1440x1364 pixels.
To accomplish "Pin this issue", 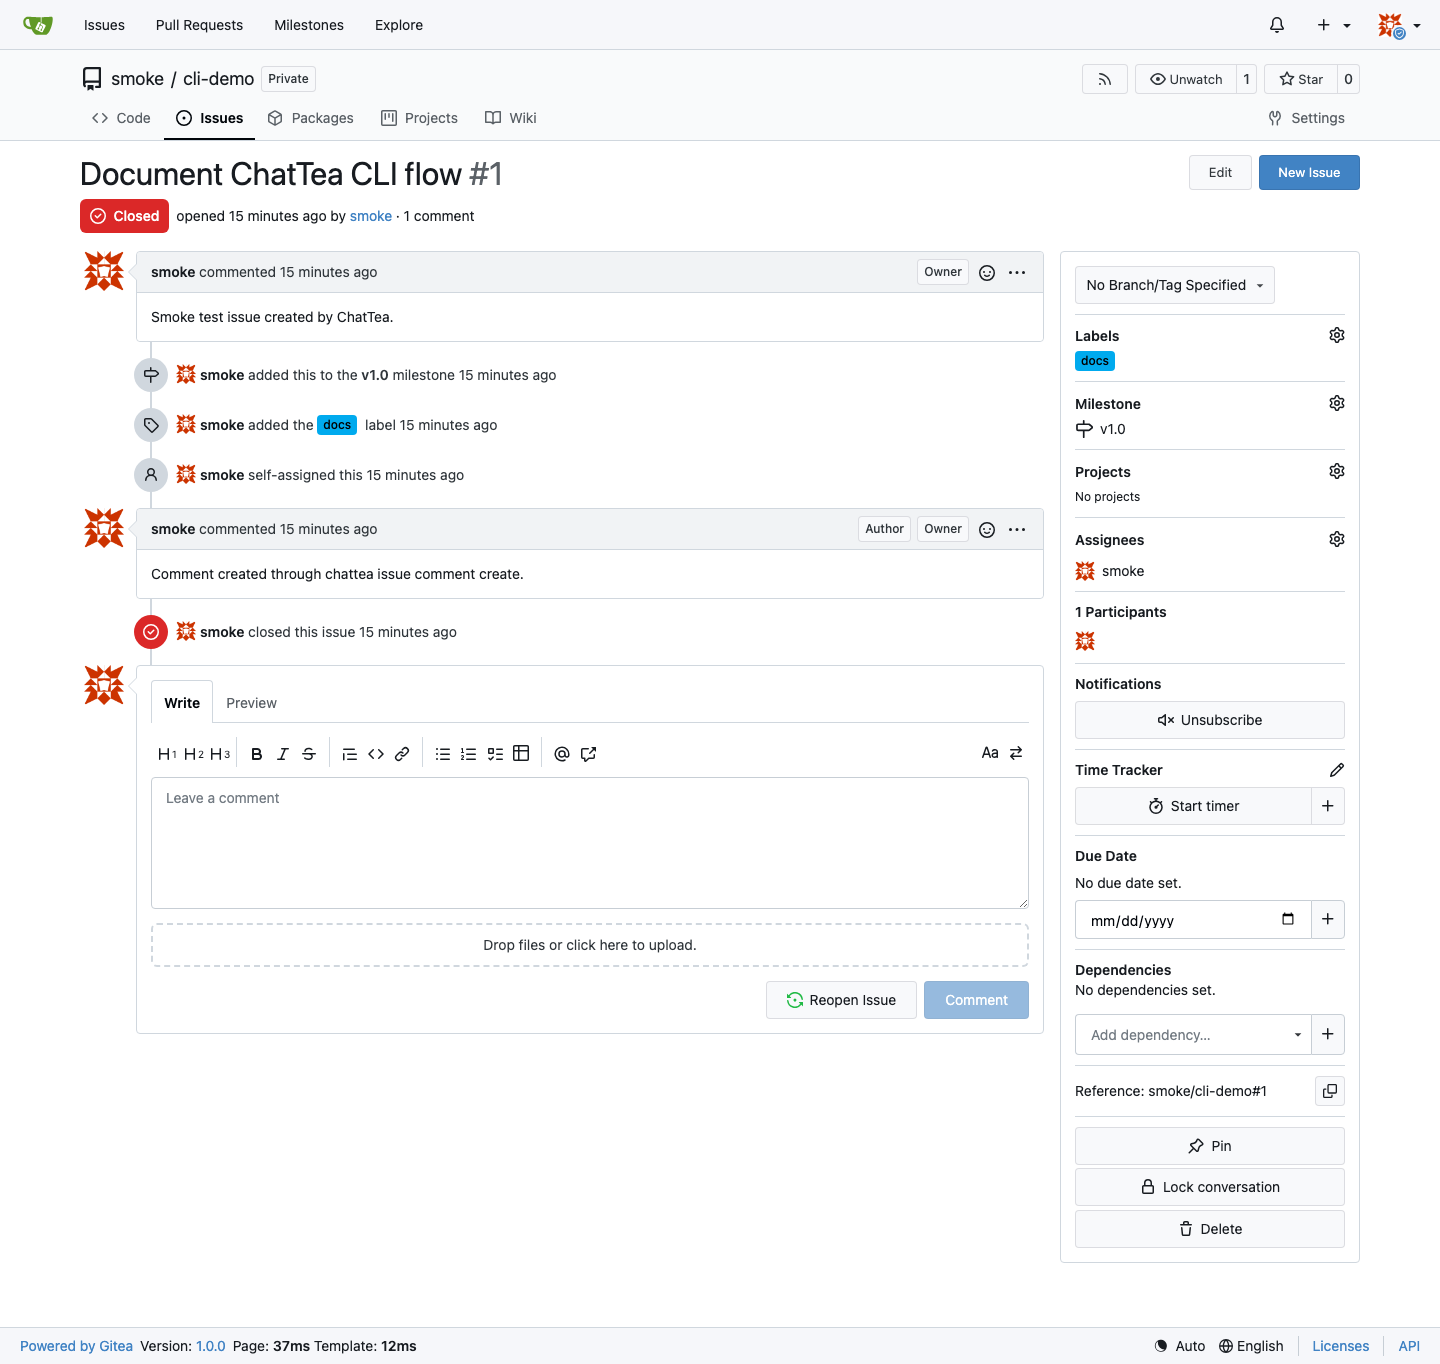I will tap(1210, 1146).
